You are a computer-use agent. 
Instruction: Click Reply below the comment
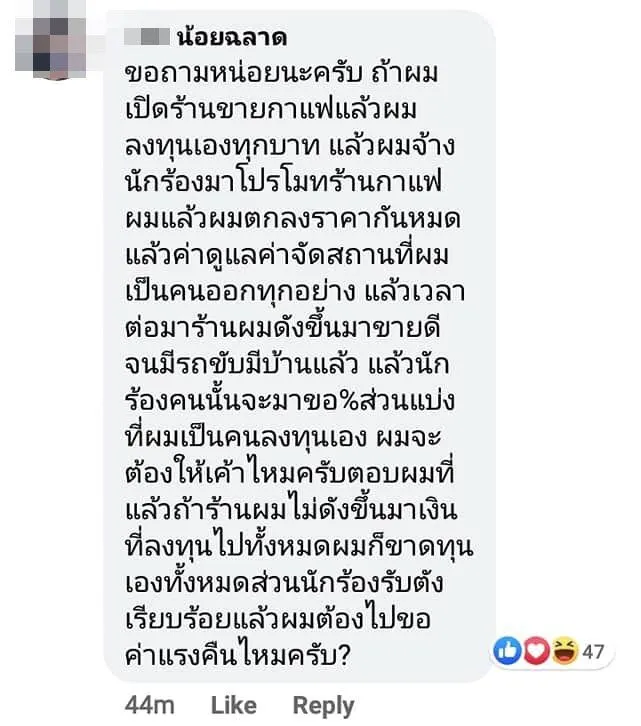(323, 707)
